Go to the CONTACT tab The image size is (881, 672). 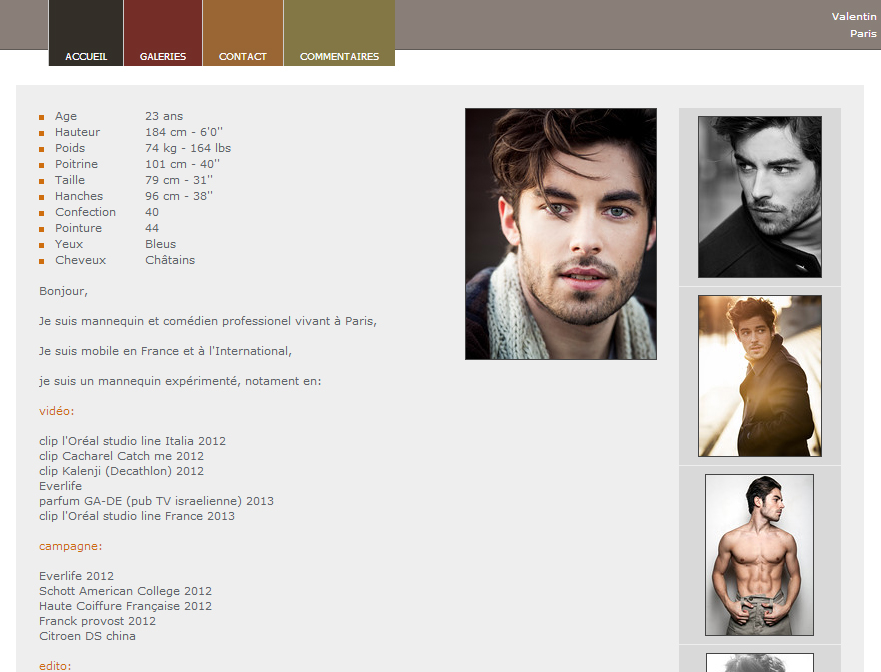243,33
